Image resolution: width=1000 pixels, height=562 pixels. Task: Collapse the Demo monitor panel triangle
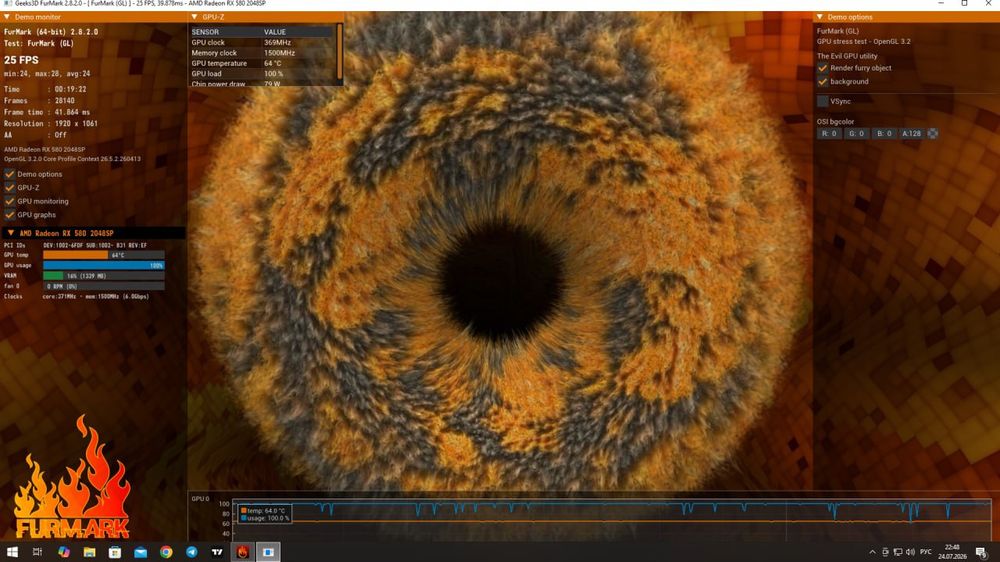(x=7, y=17)
